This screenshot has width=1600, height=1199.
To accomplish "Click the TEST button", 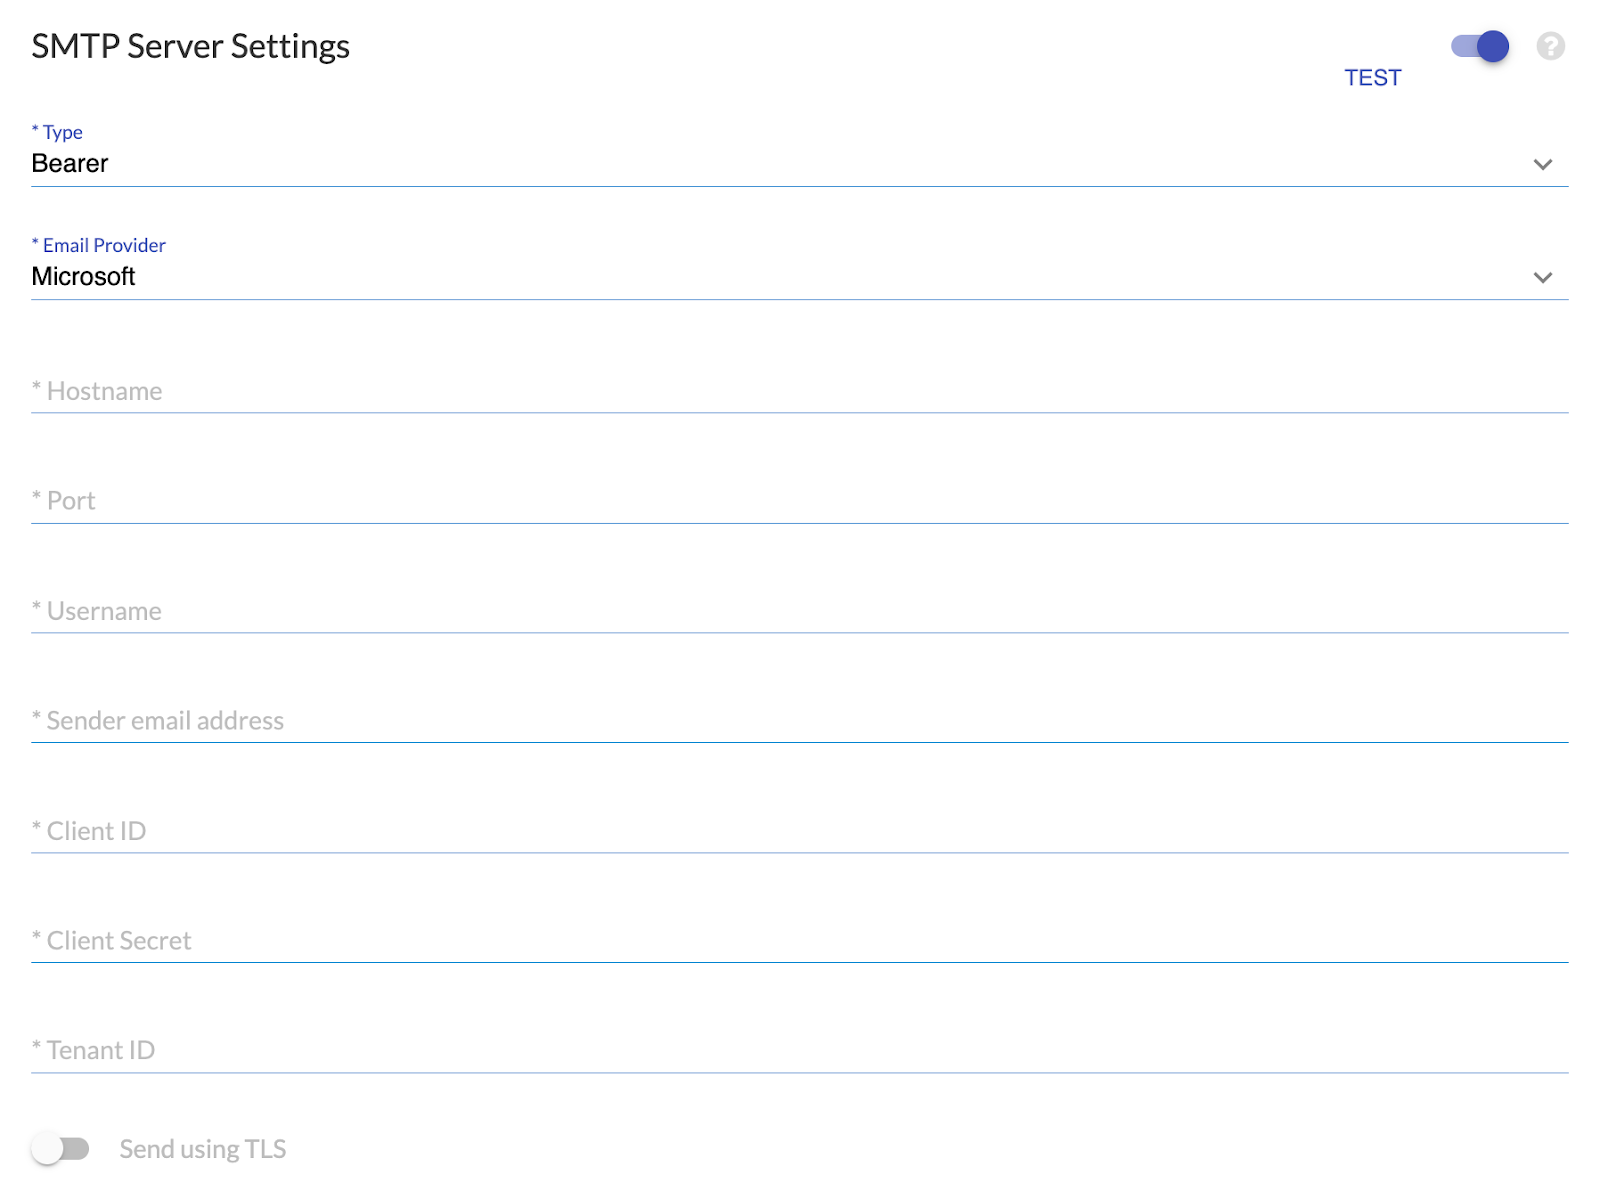I will tap(1372, 78).
